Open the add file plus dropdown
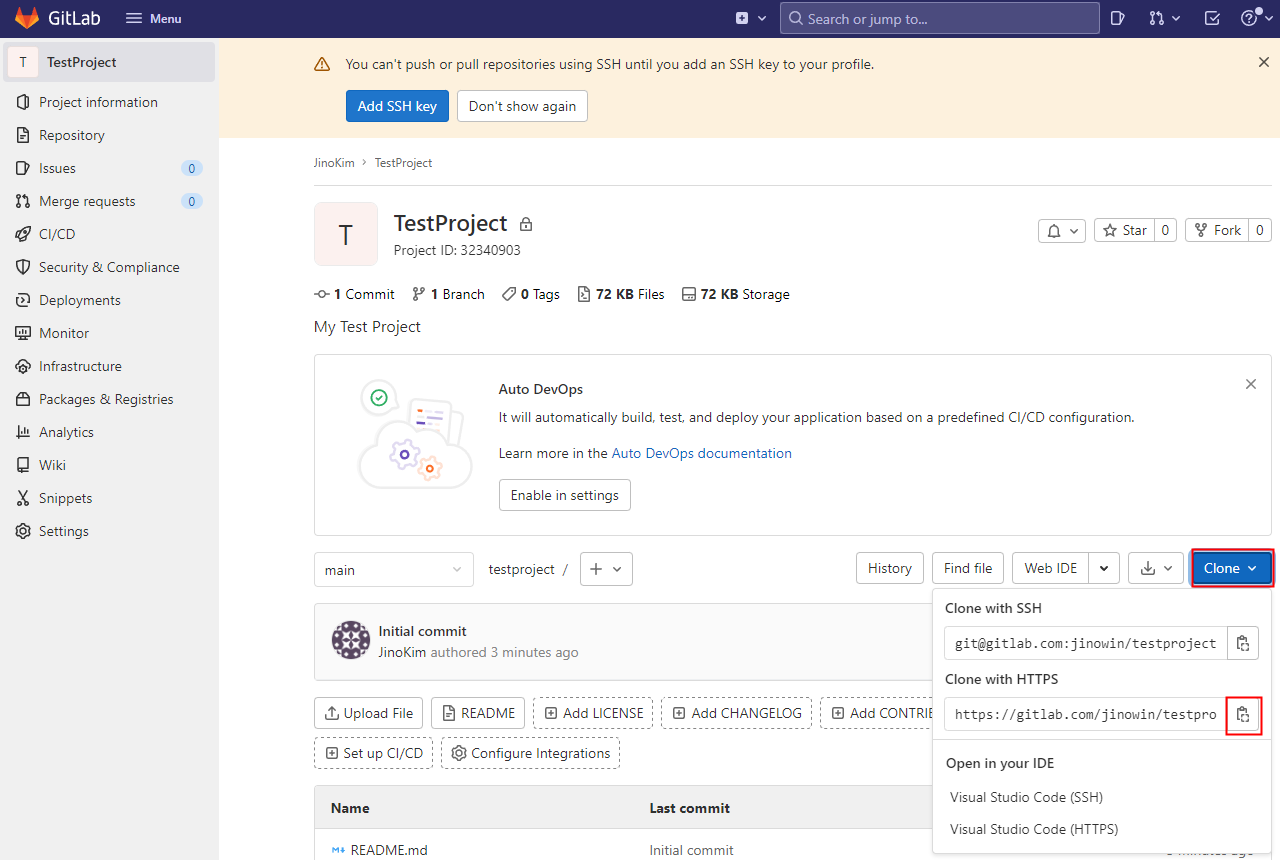Screen dimensions: 1280x860 click(x=606, y=569)
